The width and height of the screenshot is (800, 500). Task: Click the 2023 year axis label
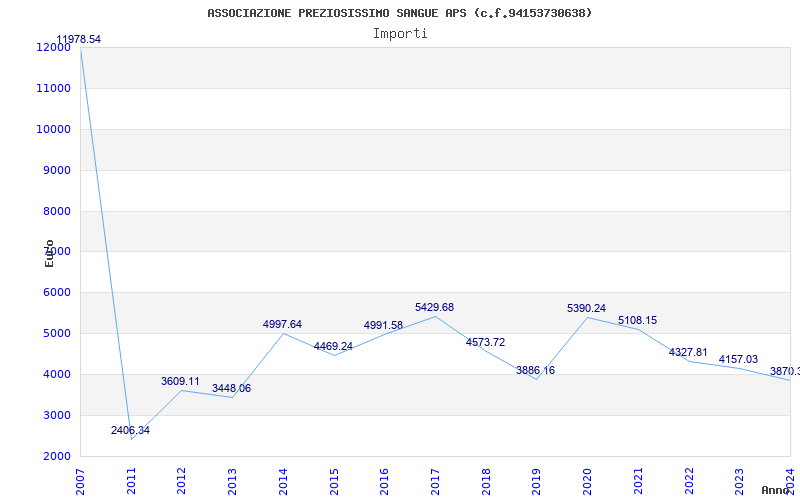(x=739, y=482)
